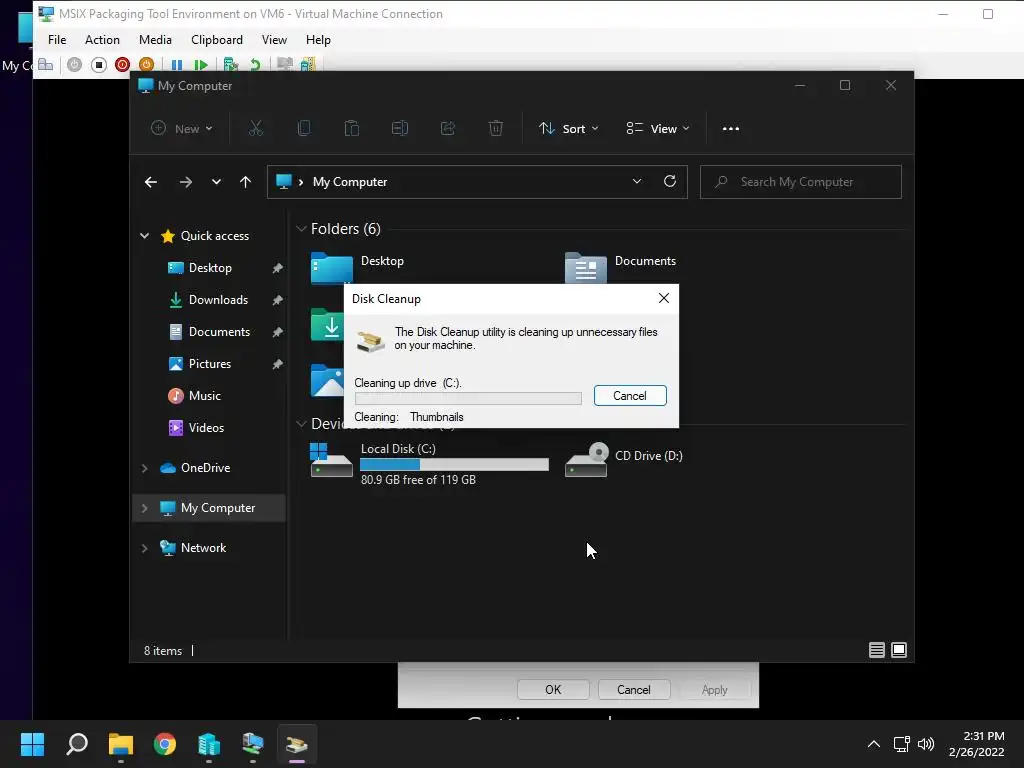Click the Enhanced Session icon in VM toolbar
The height and width of the screenshot is (768, 1024).
coord(284,65)
